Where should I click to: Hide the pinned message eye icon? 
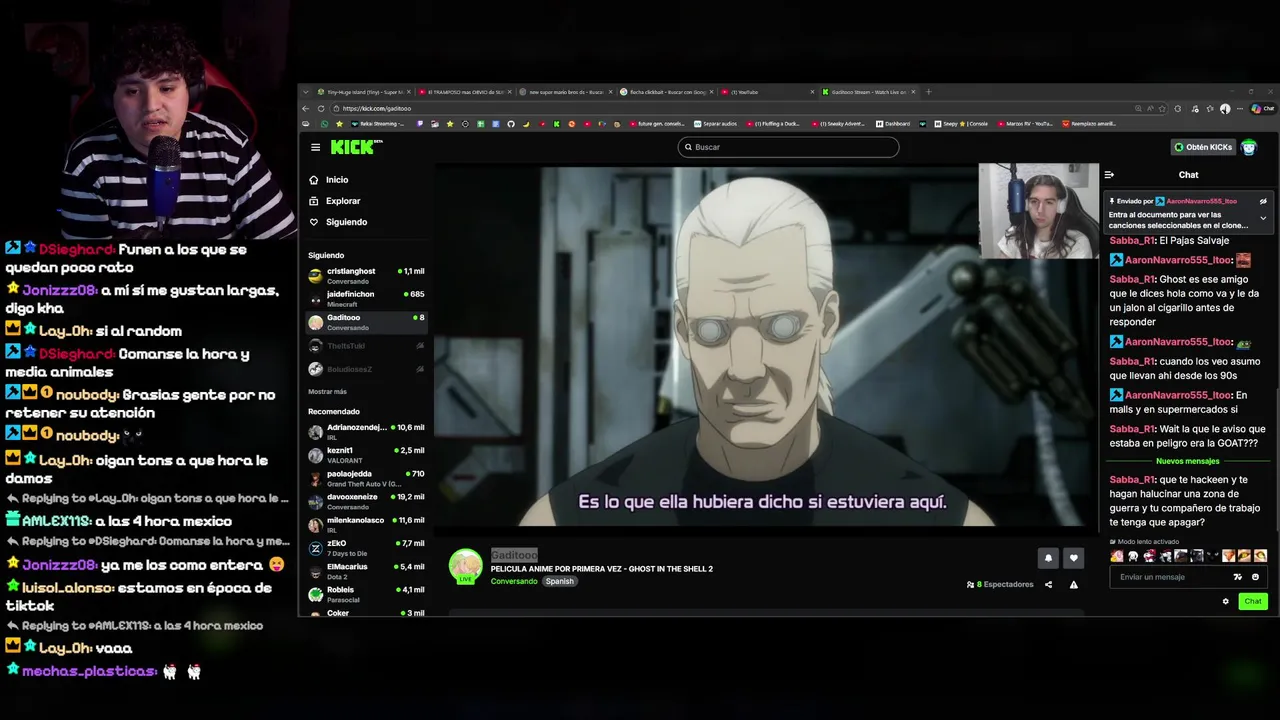1263,201
